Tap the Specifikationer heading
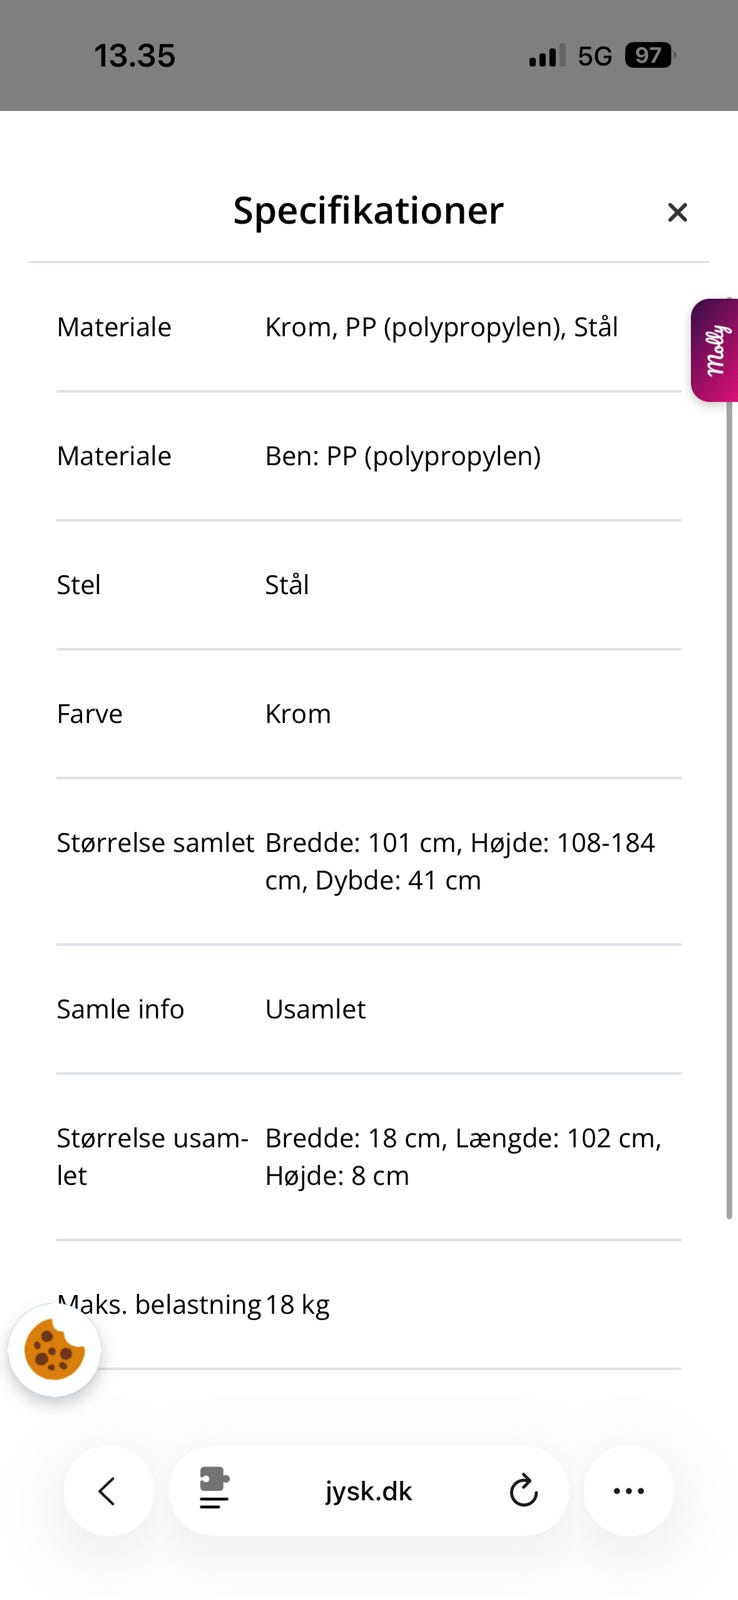This screenshot has width=738, height=1600. 368,210
